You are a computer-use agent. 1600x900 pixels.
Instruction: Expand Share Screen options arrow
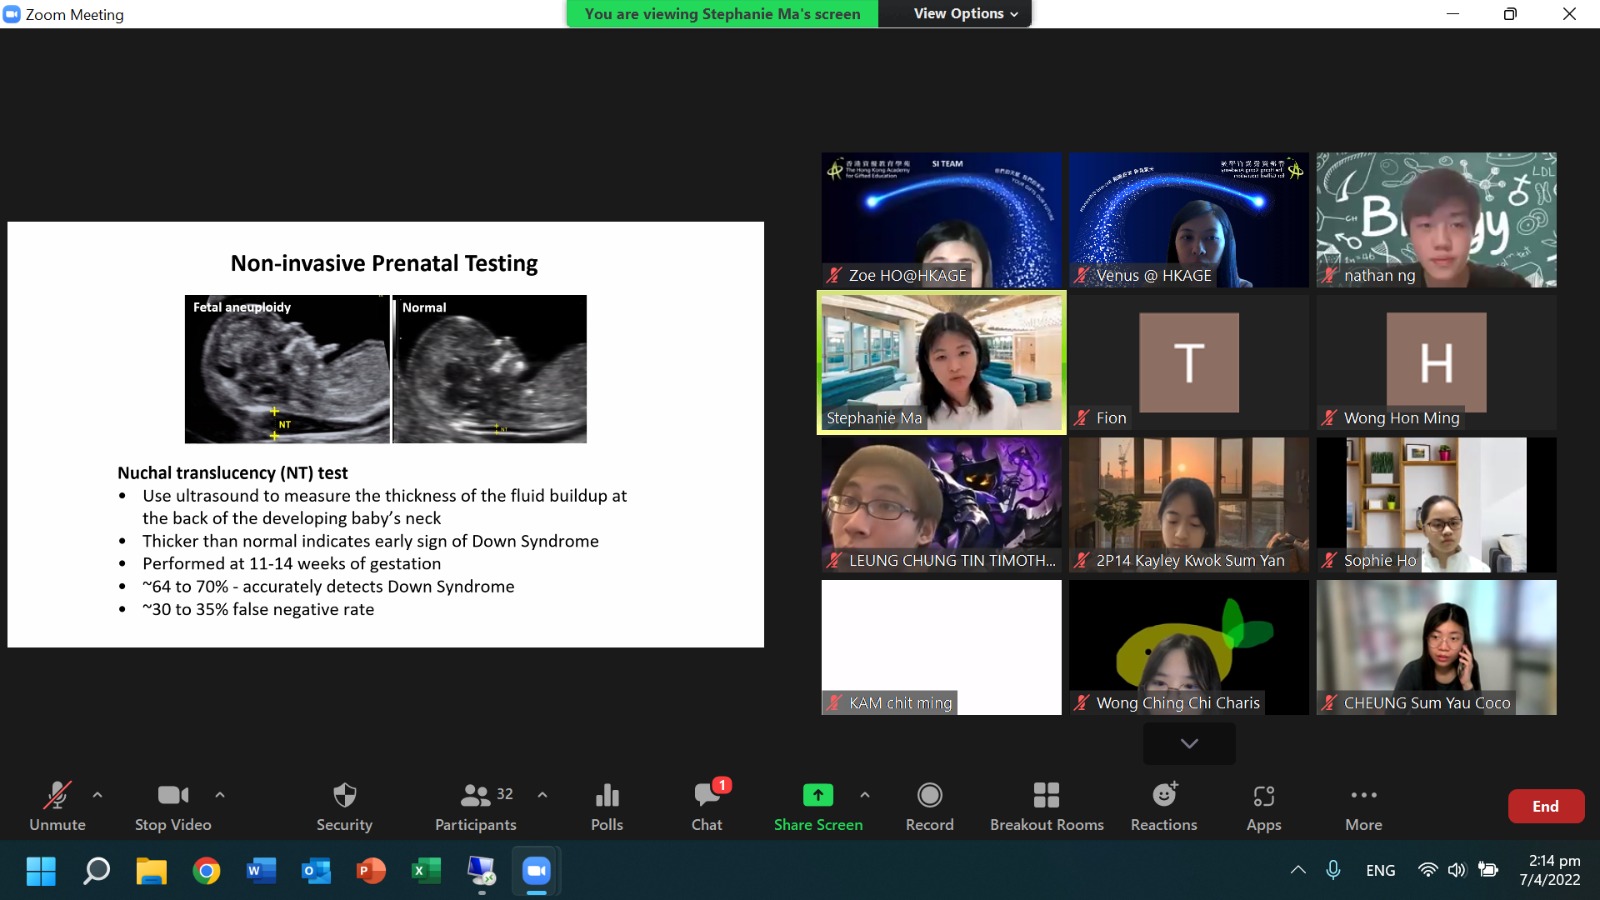tap(865, 795)
